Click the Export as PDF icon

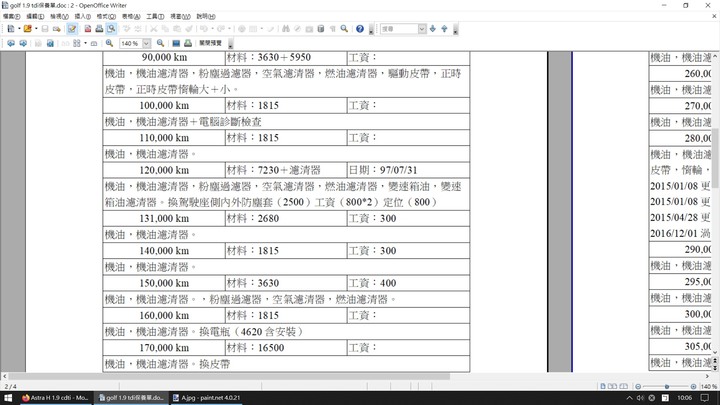pyautogui.click(x=88, y=29)
